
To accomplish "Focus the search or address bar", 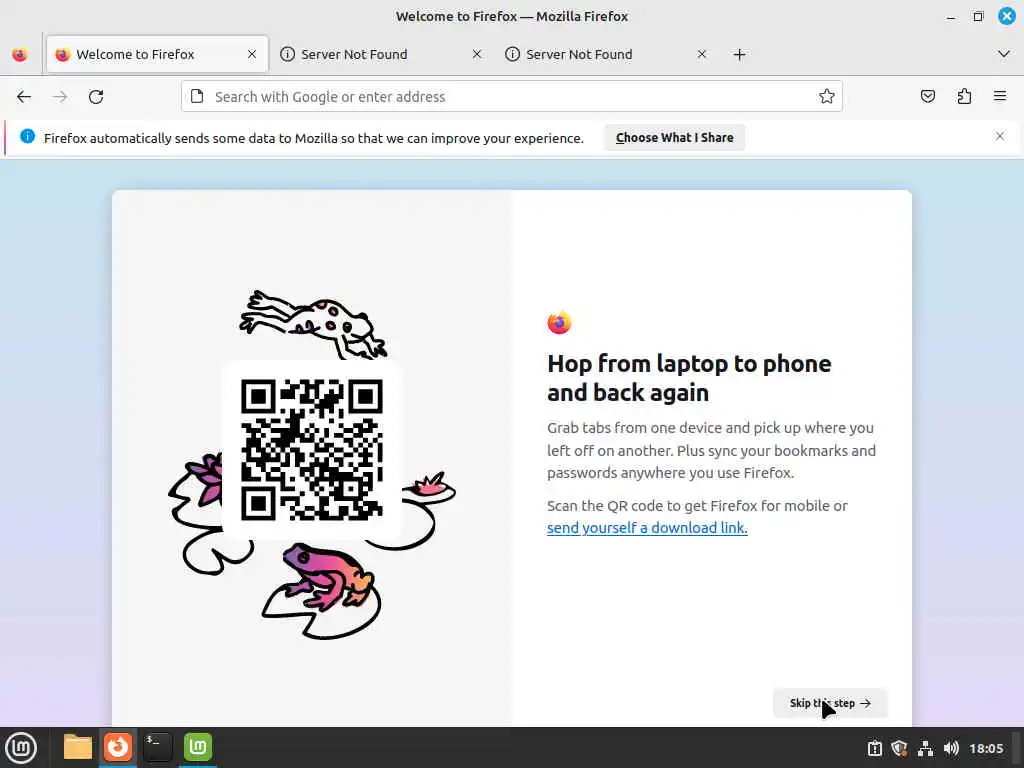I will [x=512, y=97].
